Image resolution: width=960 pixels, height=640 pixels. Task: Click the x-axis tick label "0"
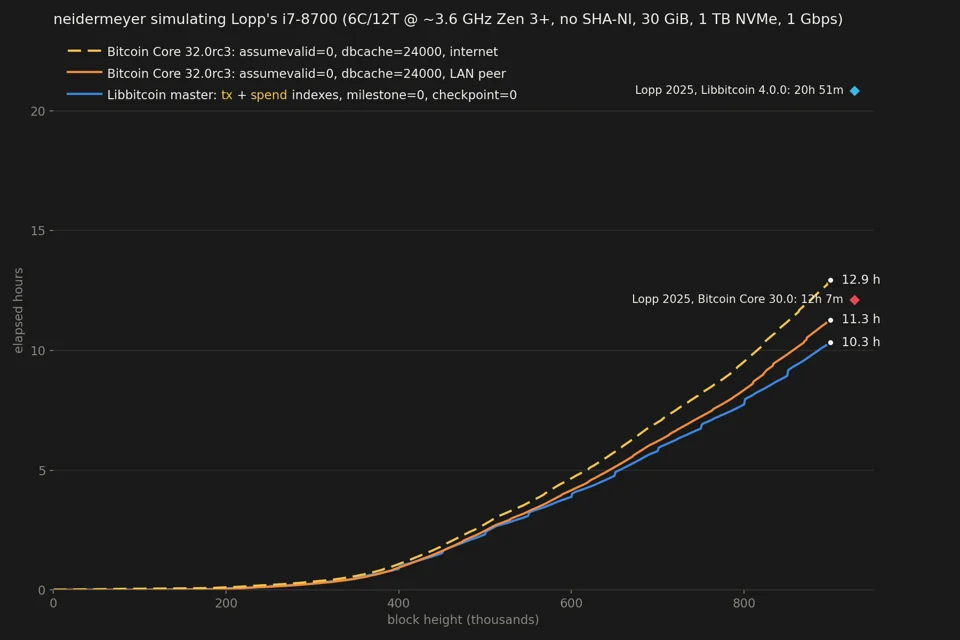(x=53, y=603)
